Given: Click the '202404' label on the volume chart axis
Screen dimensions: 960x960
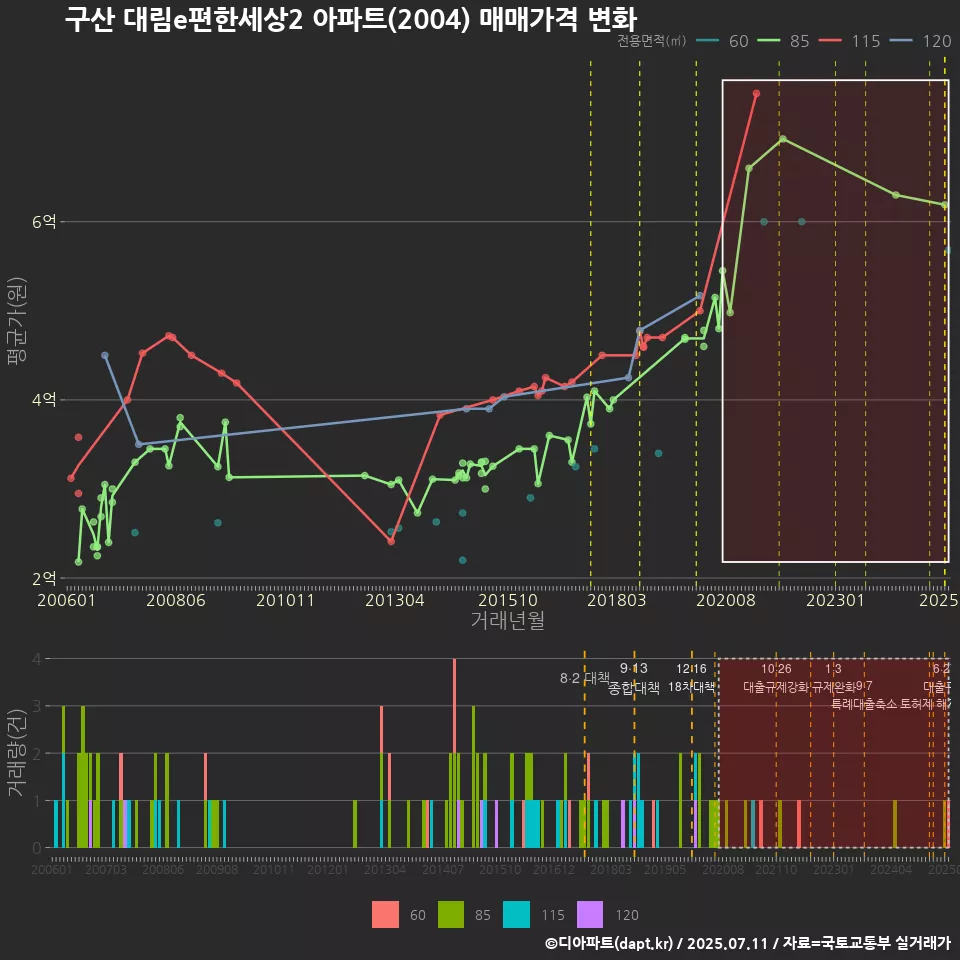Looking at the screenshot, I should point(891,869).
